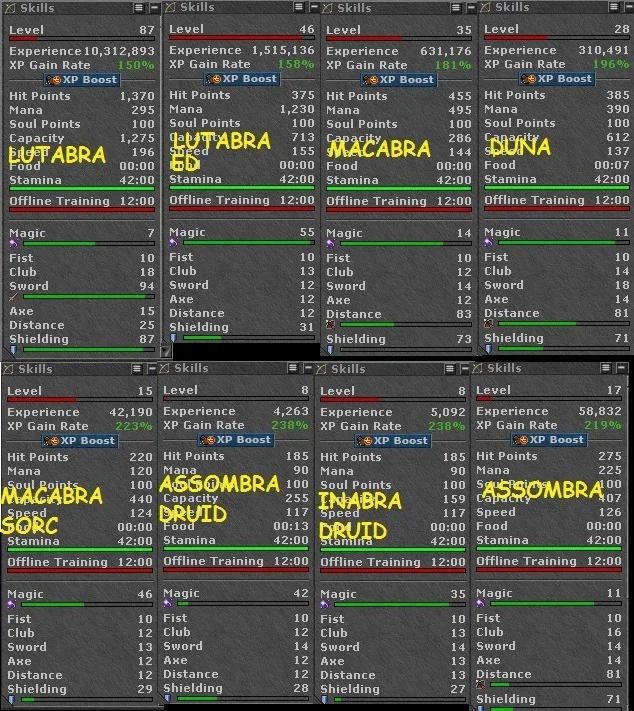Click the Hit Points value 1,370
The image size is (634, 711).
click(137, 96)
